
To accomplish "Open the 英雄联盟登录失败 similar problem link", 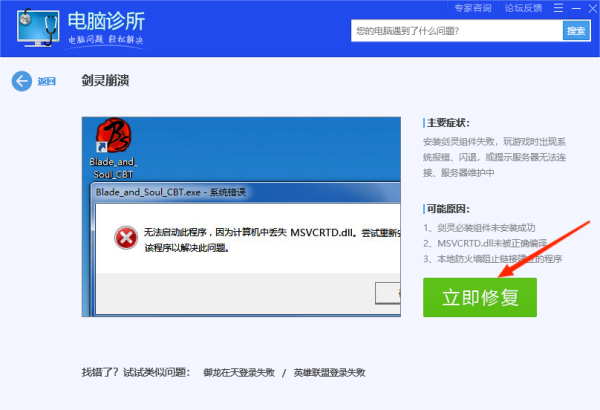I will click(x=329, y=372).
